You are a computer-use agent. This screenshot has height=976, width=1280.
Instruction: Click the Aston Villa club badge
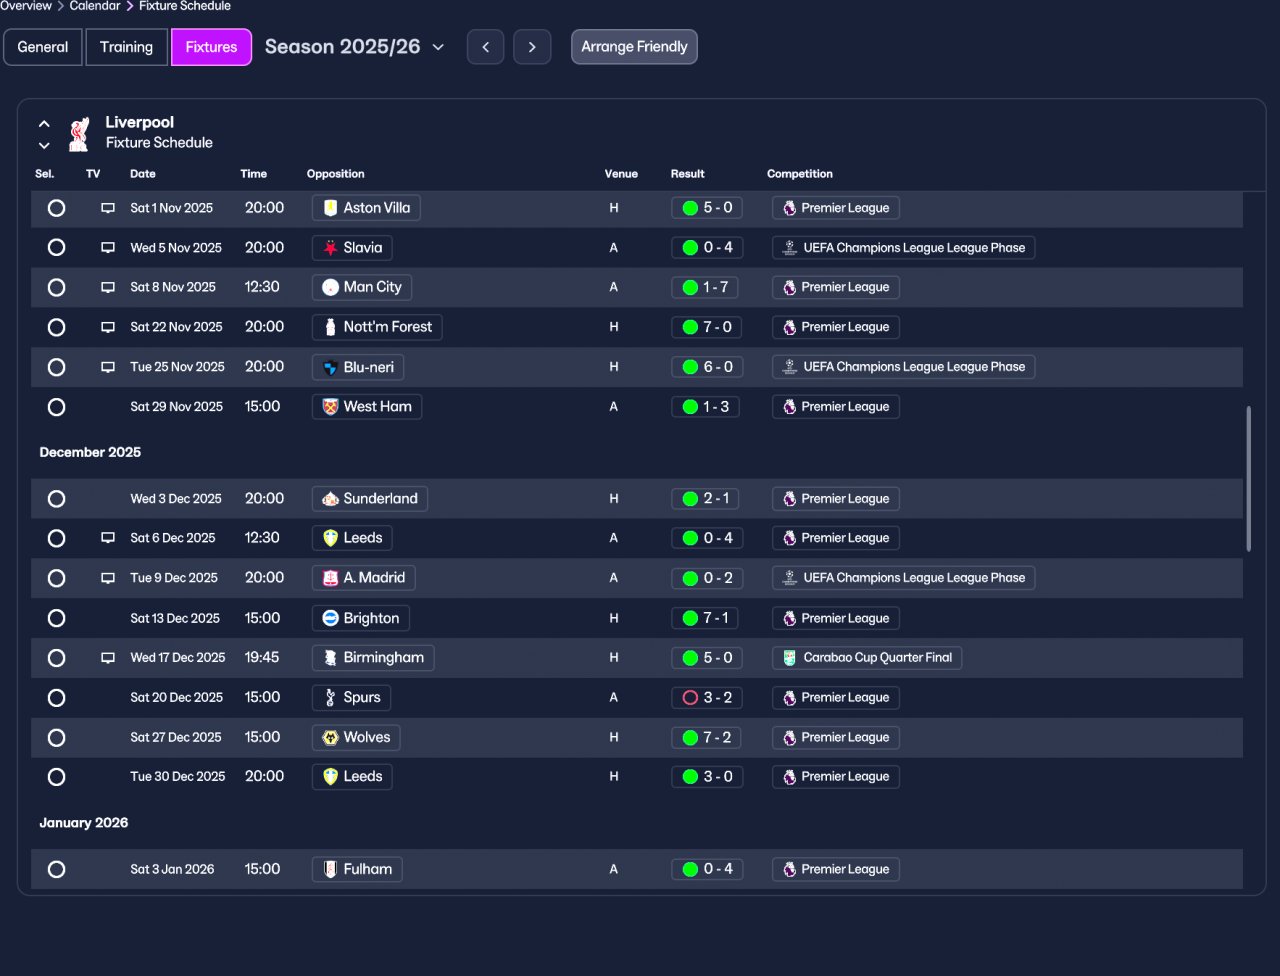click(330, 208)
